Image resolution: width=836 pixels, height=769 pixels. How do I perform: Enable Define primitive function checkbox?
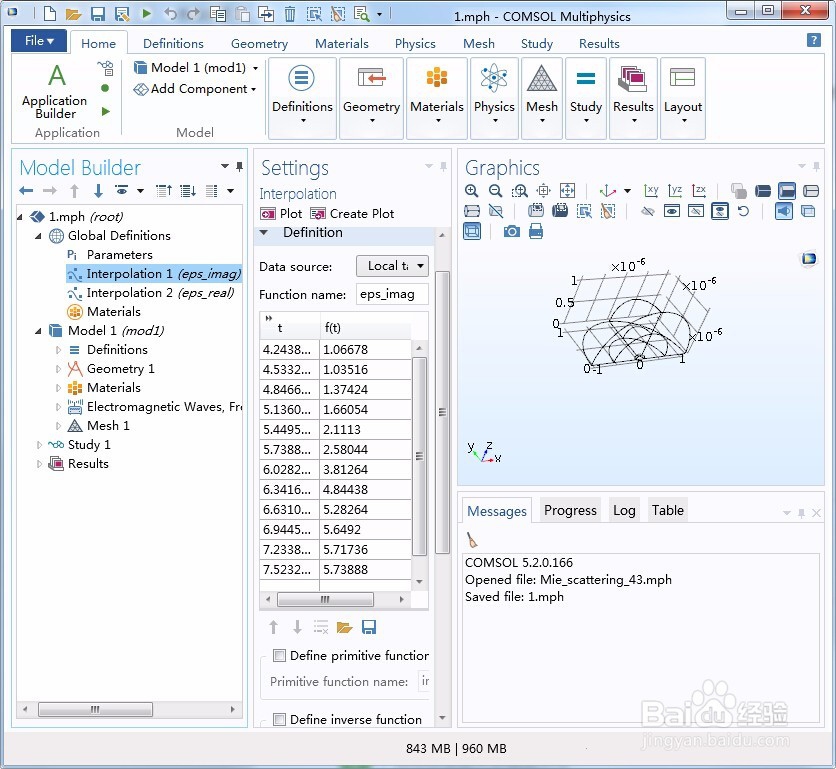(x=279, y=655)
